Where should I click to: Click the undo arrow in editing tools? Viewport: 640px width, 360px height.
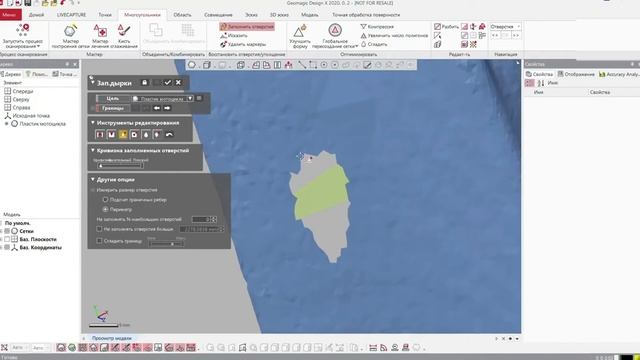coord(169,134)
